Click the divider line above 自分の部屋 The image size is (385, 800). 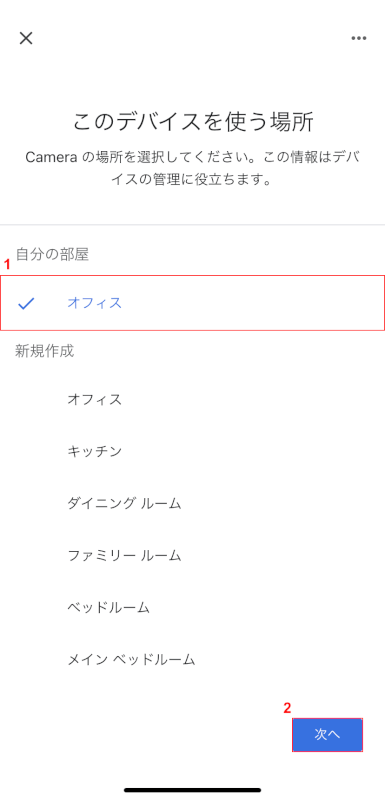(x=192, y=224)
